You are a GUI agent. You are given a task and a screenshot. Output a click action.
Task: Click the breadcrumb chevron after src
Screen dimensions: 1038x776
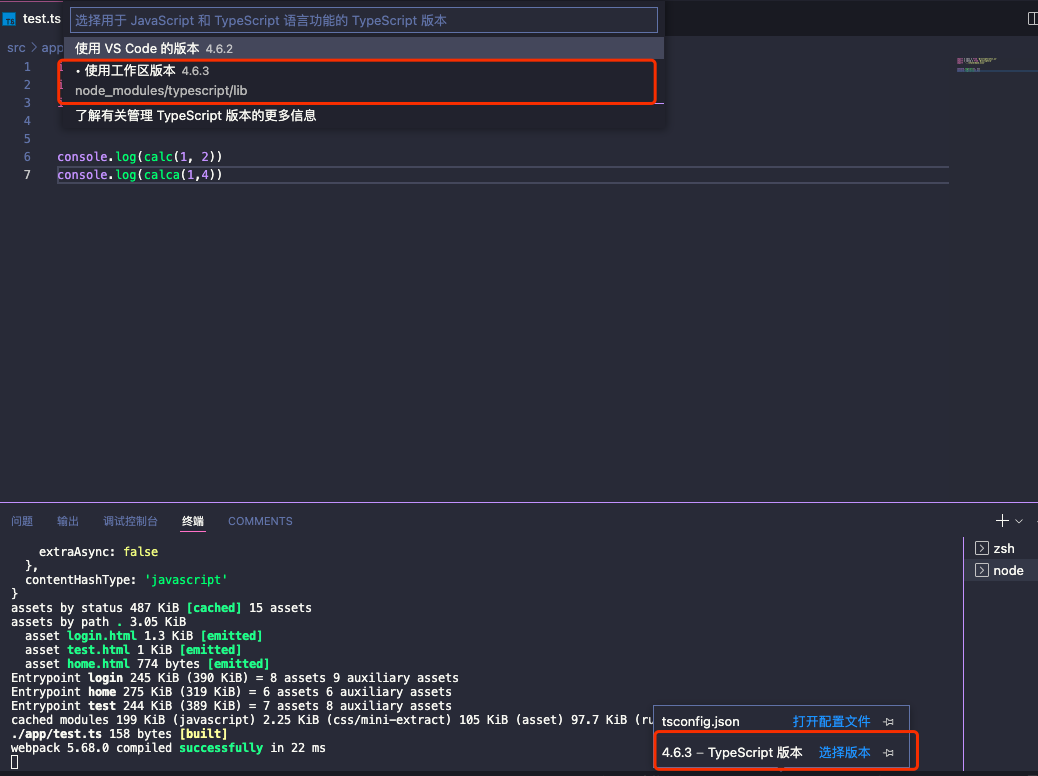[x=34, y=48]
